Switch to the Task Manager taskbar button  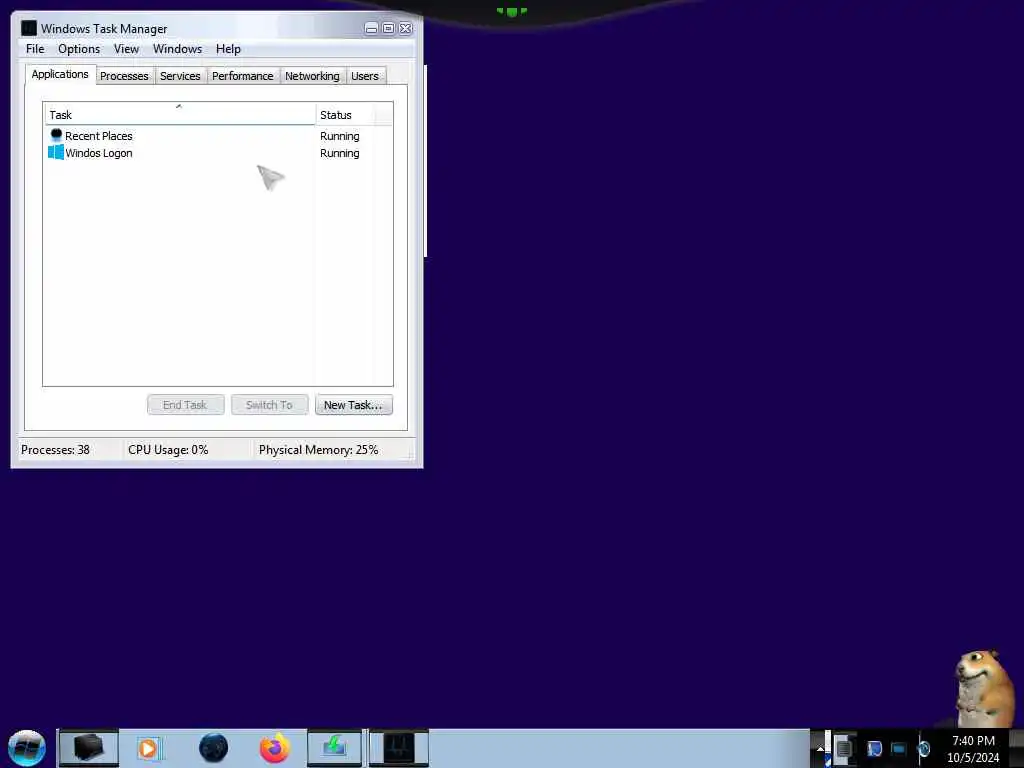399,748
